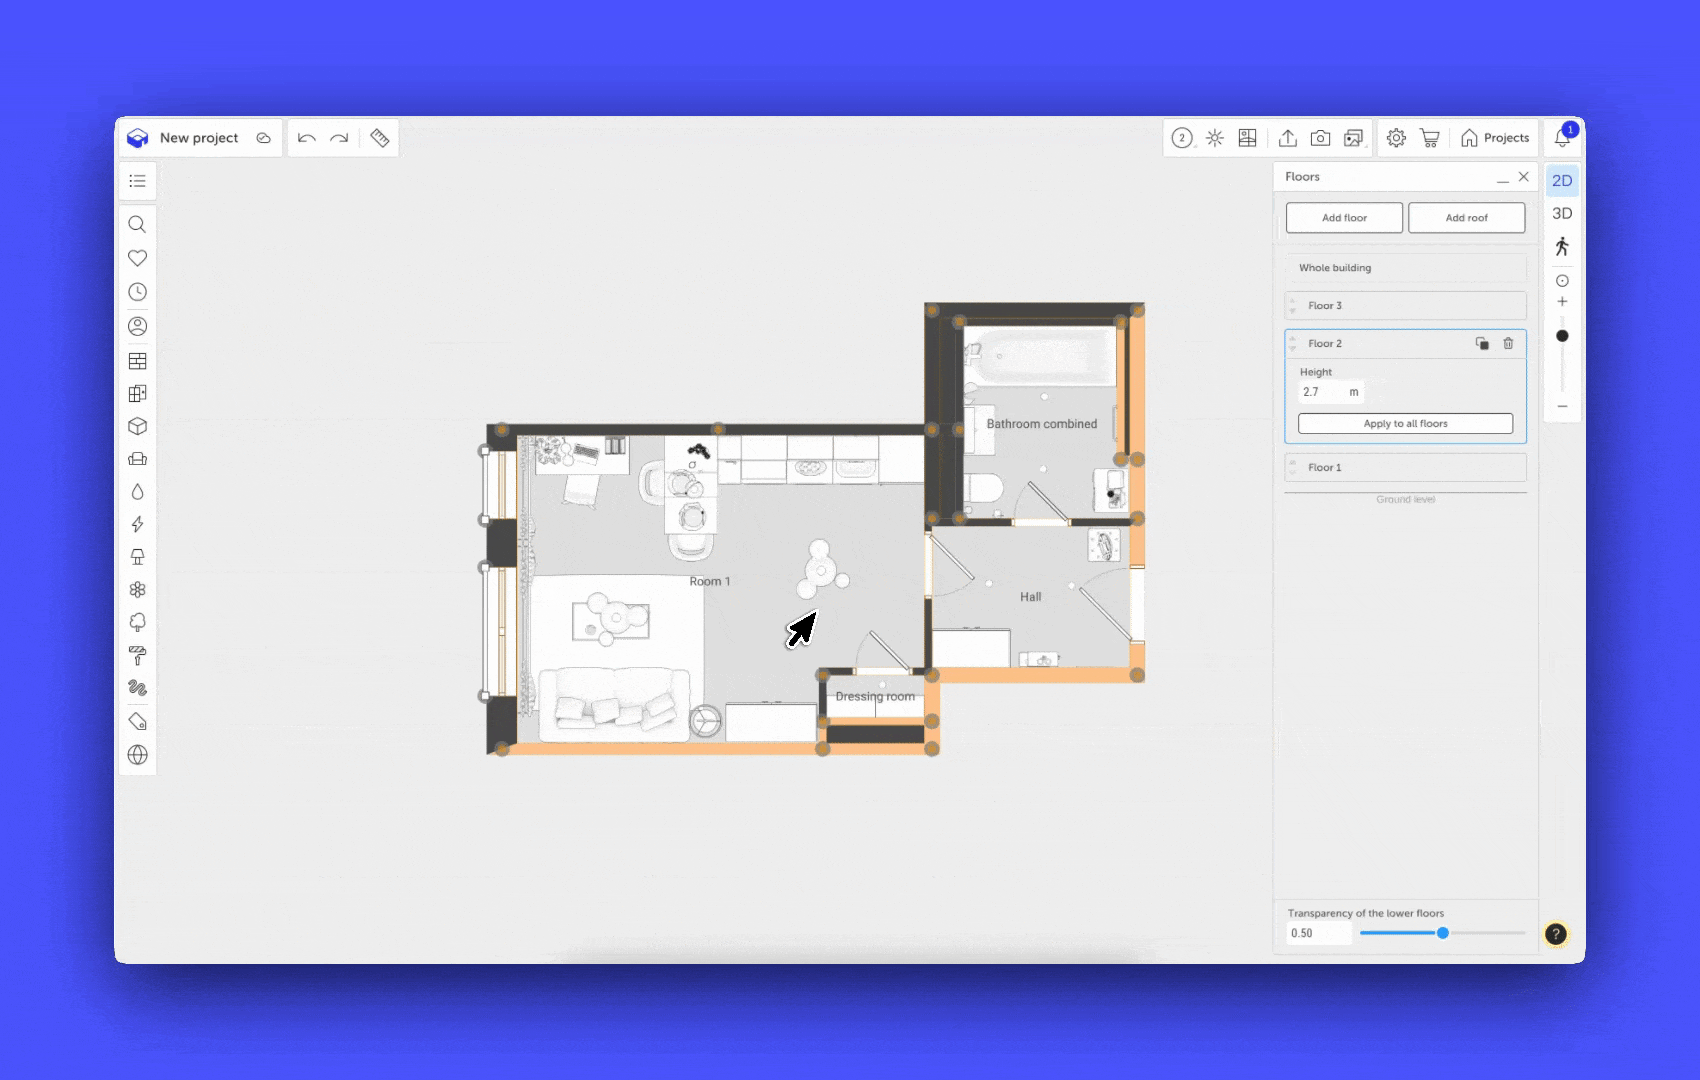Open the shopping cart
This screenshot has height=1080, width=1700.
pyautogui.click(x=1429, y=138)
